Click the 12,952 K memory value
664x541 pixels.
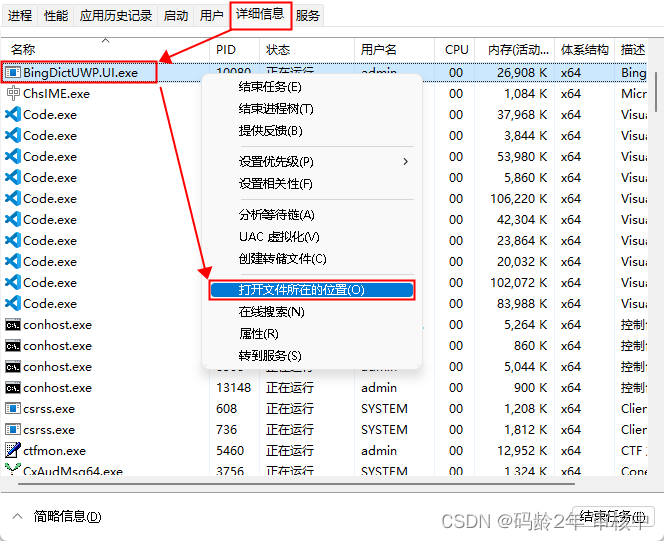[522, 450]
